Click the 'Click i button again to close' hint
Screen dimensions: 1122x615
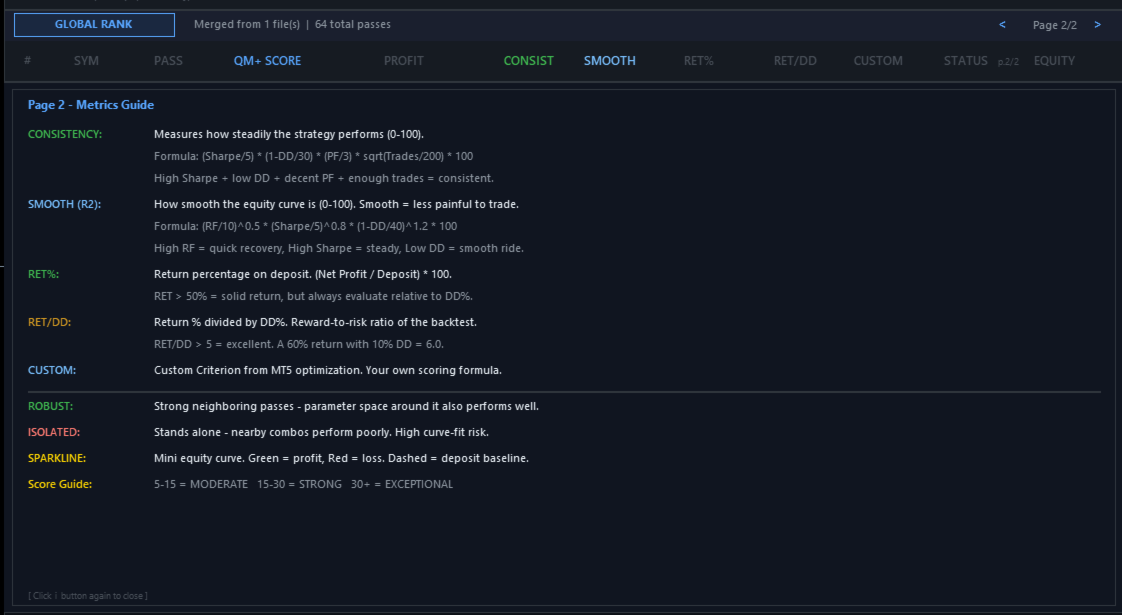click(x=88, y=596)
